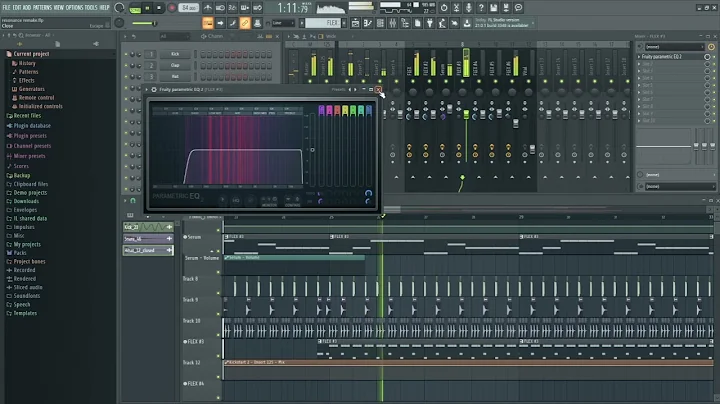This screenshot has height=404, width=720.
Task: Open the FILE menu
Action: (x=6, y=8)
